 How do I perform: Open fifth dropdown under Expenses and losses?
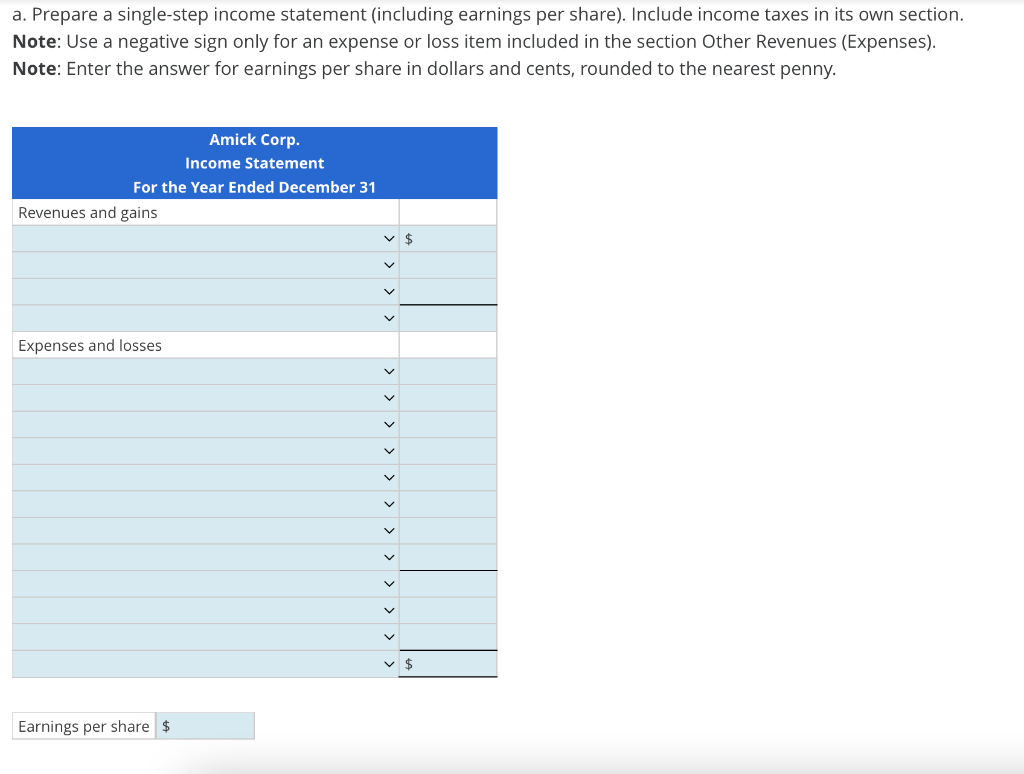coord(205,477)
